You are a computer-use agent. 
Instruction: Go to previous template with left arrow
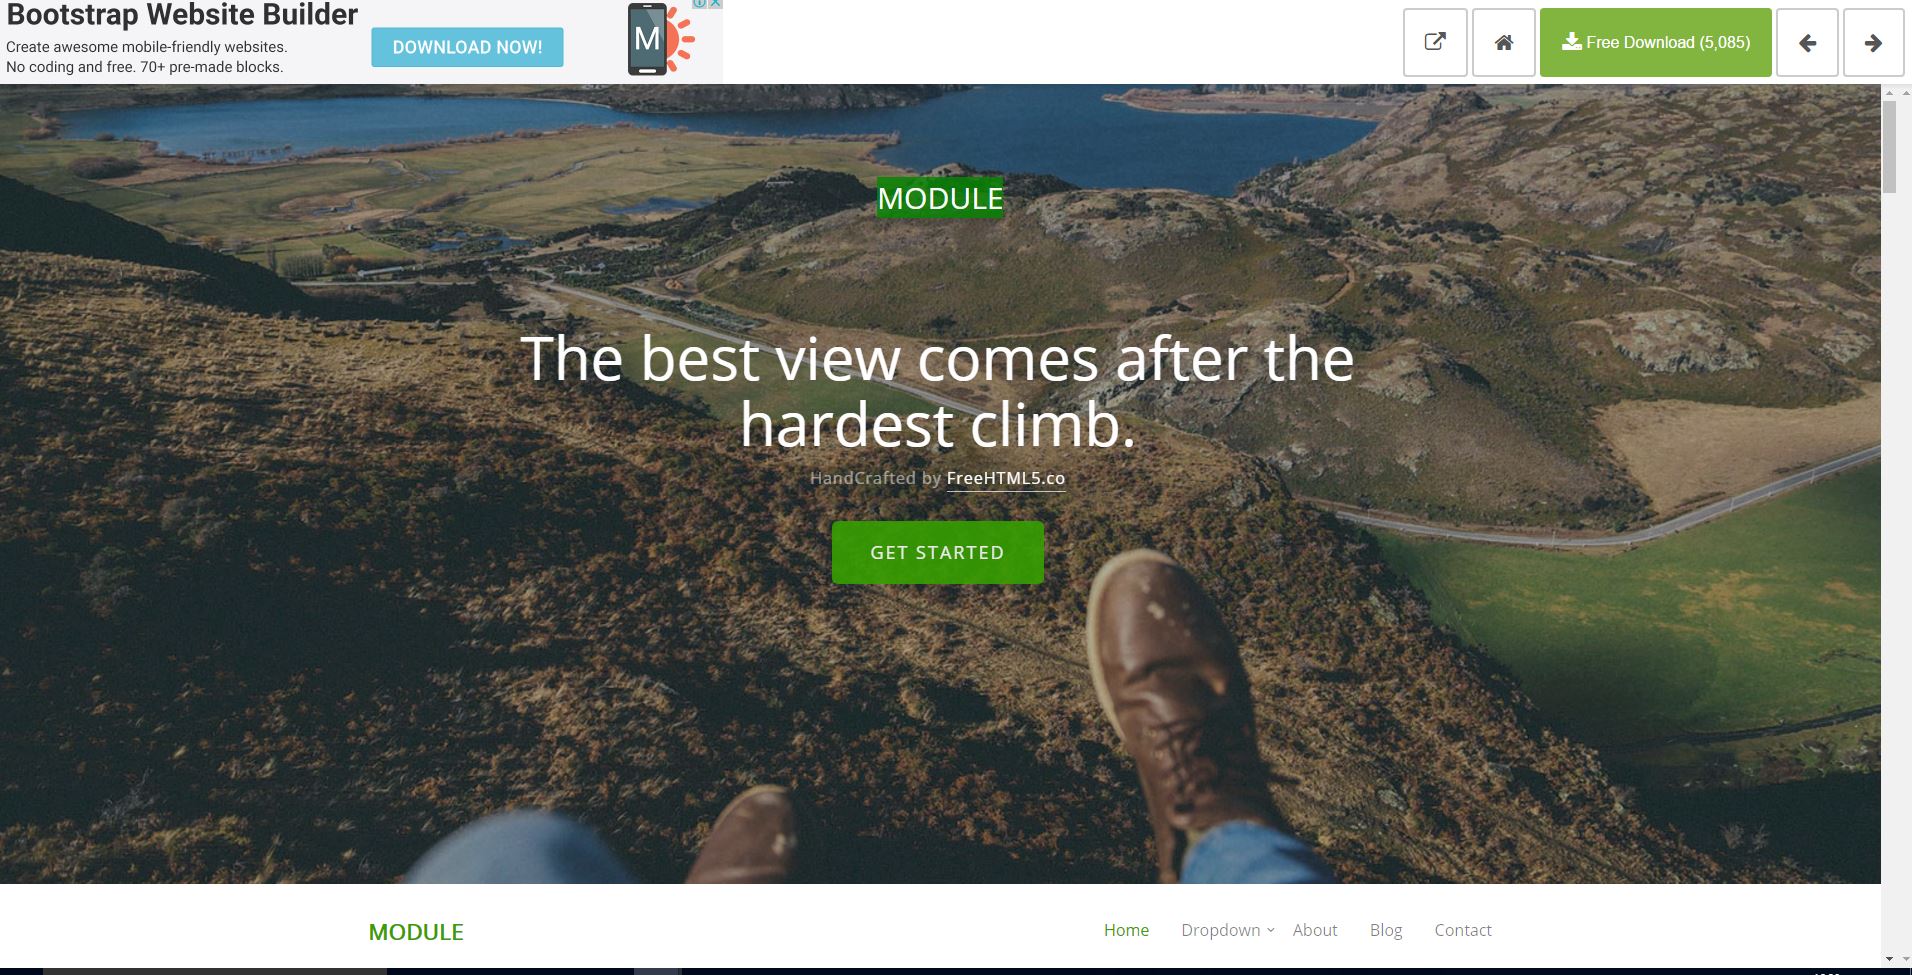click(1807, 42)
